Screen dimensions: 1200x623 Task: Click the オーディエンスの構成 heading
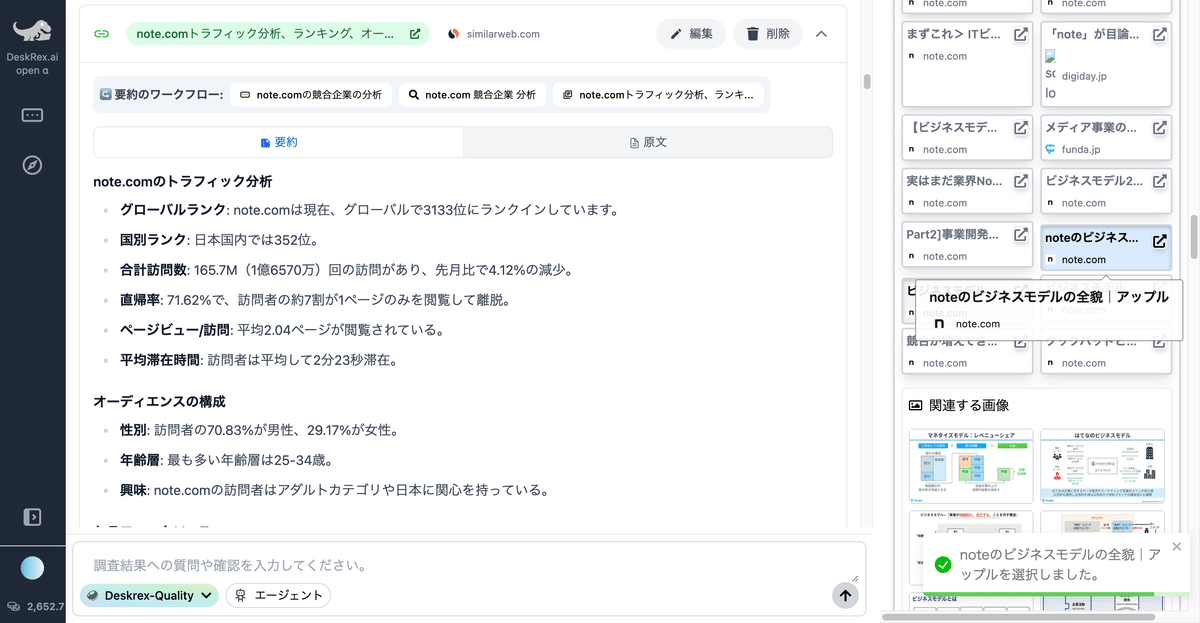click(x=159, y=401)
